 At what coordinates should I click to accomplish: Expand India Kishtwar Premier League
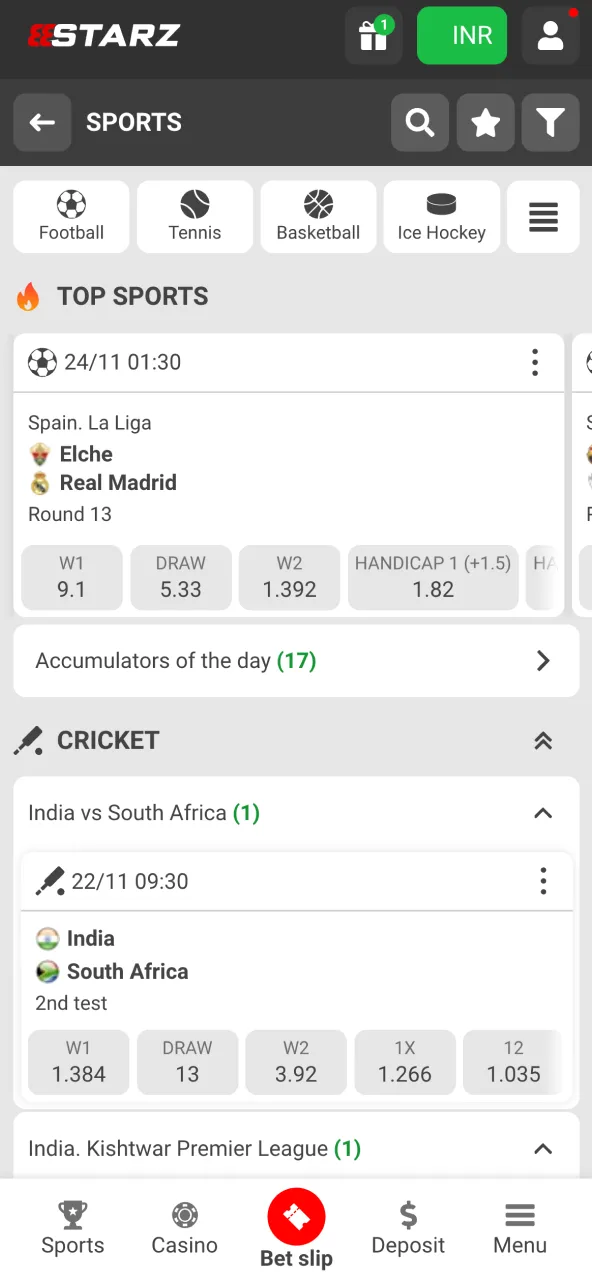543,1148
